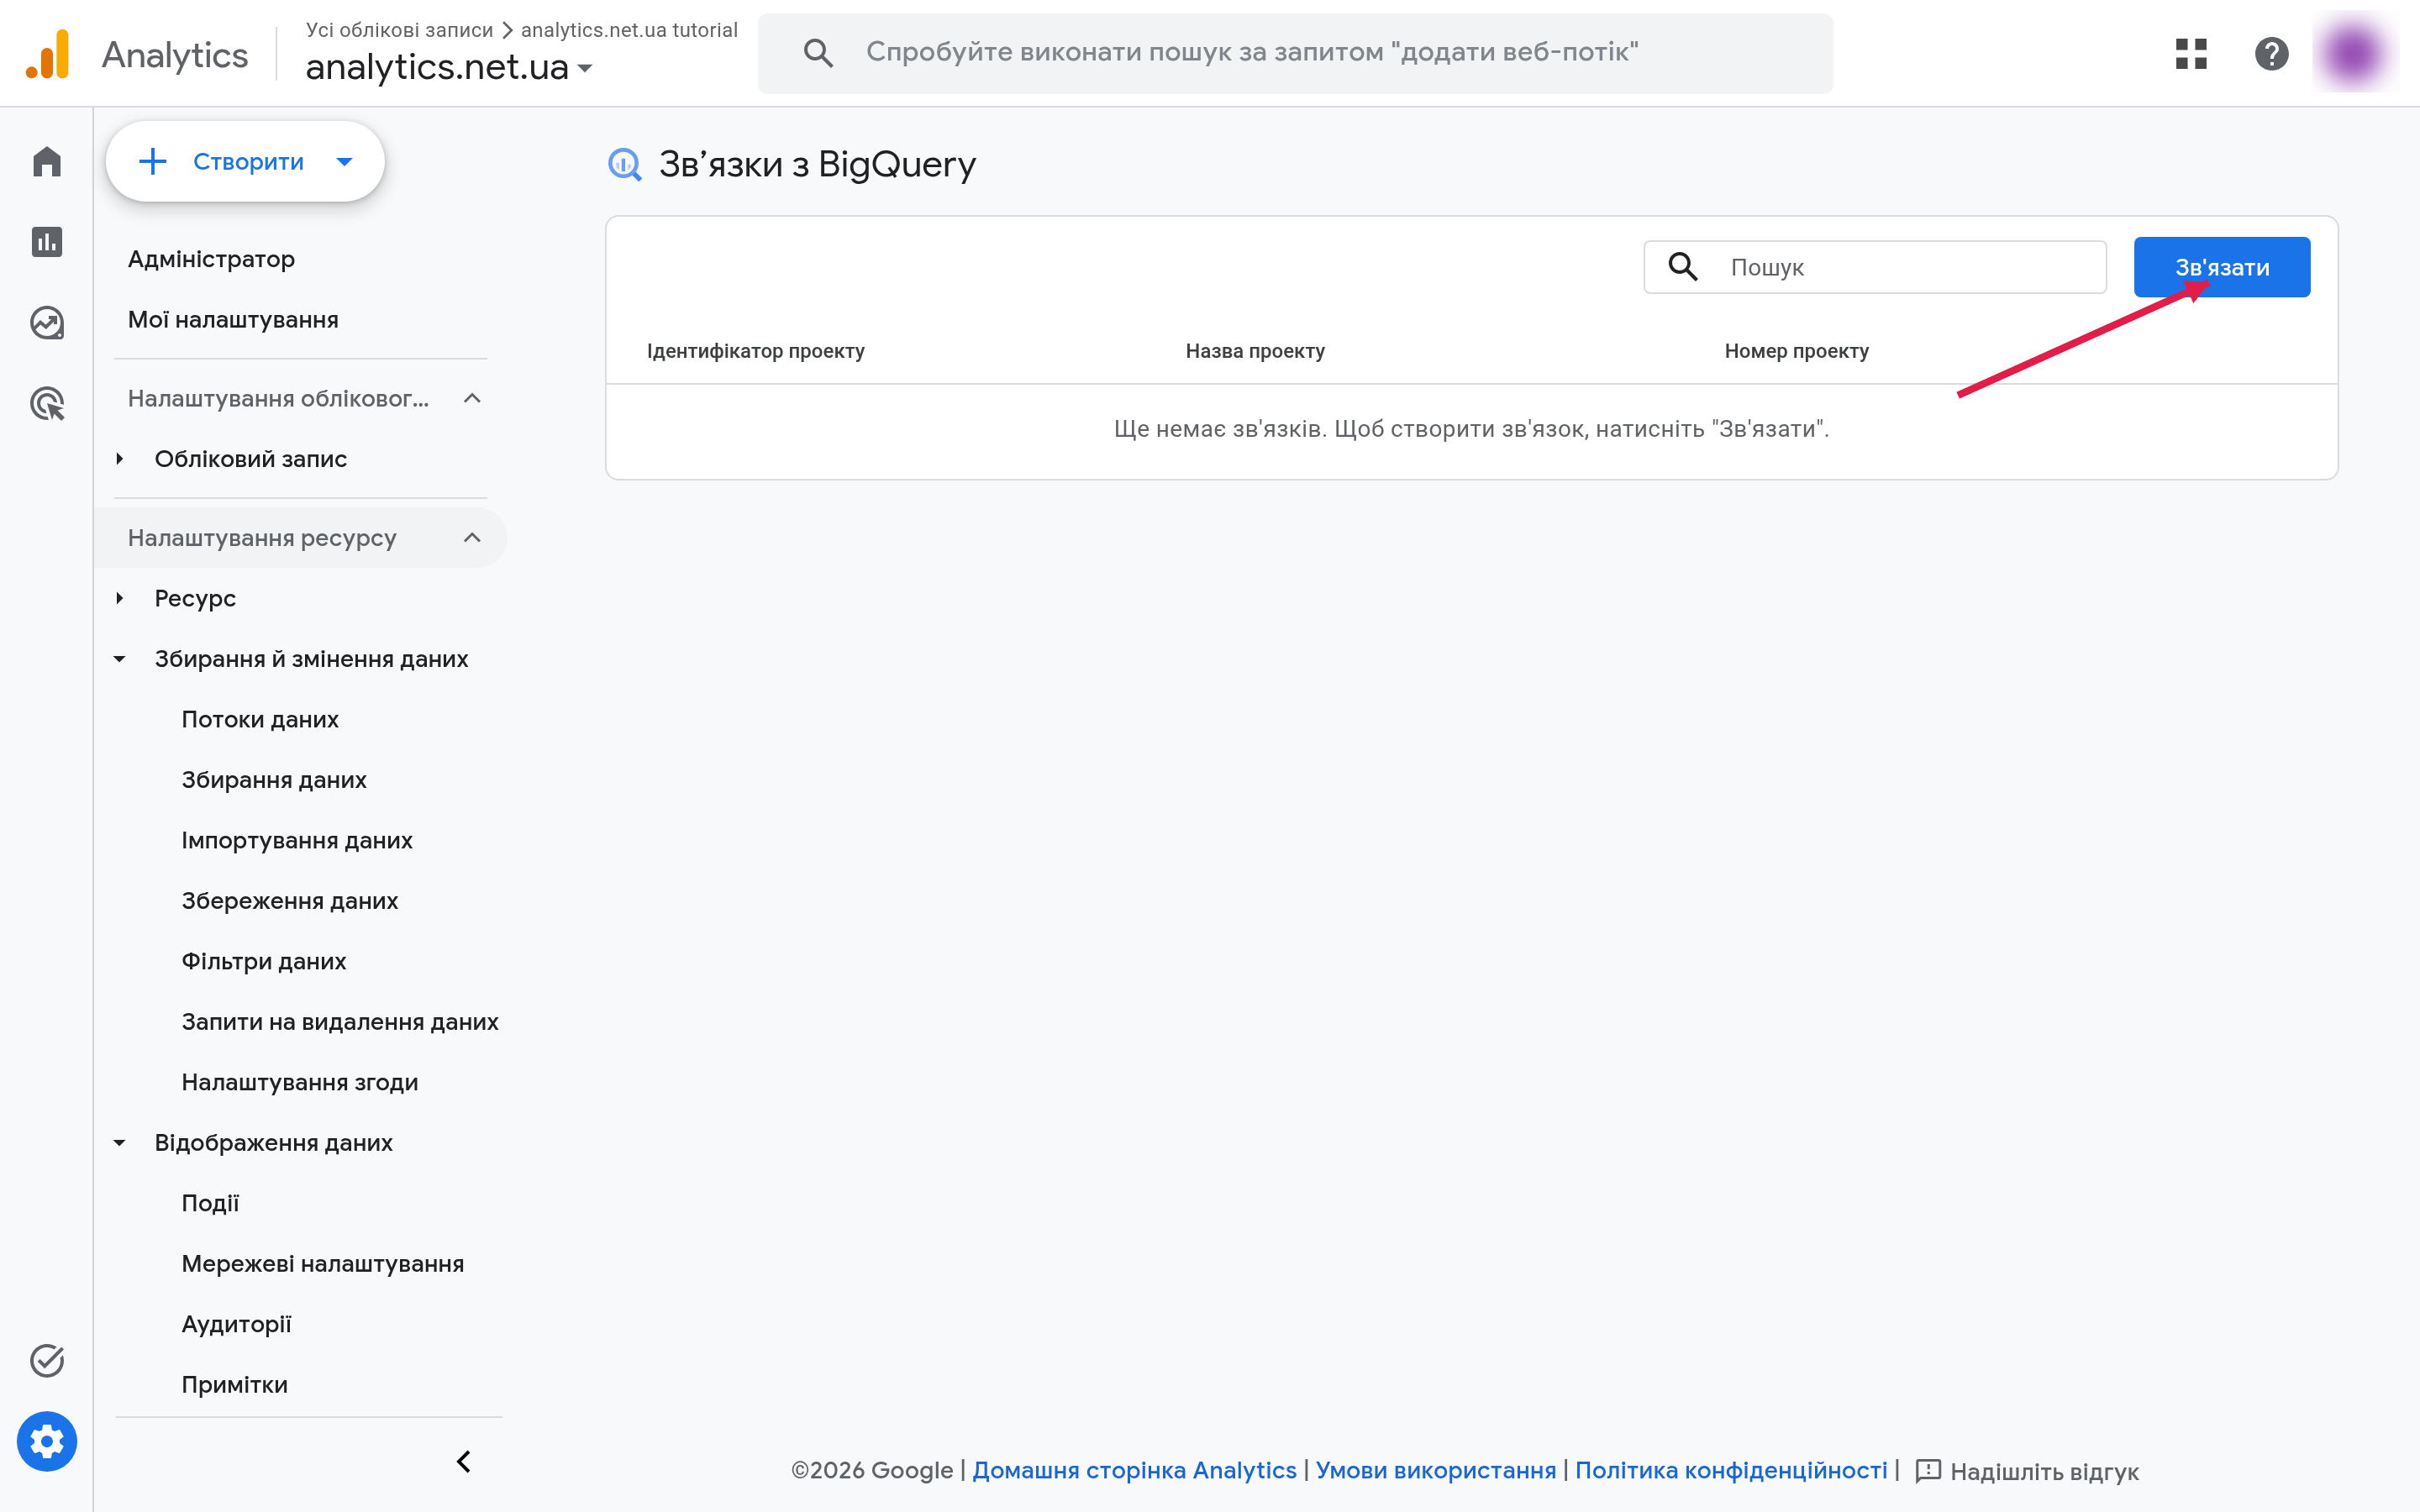Focus the Пошук field in BigQuery links table

tap(1875, 267)
